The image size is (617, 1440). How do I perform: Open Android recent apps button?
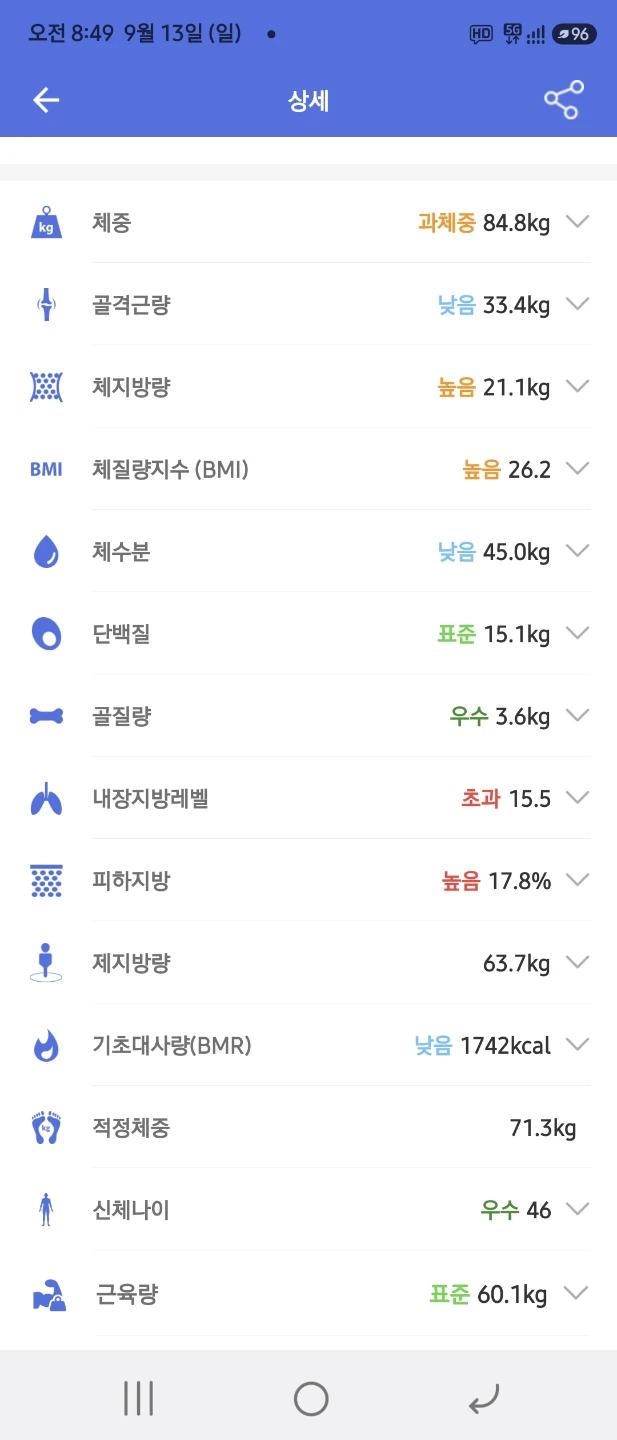click(138, 1398)
